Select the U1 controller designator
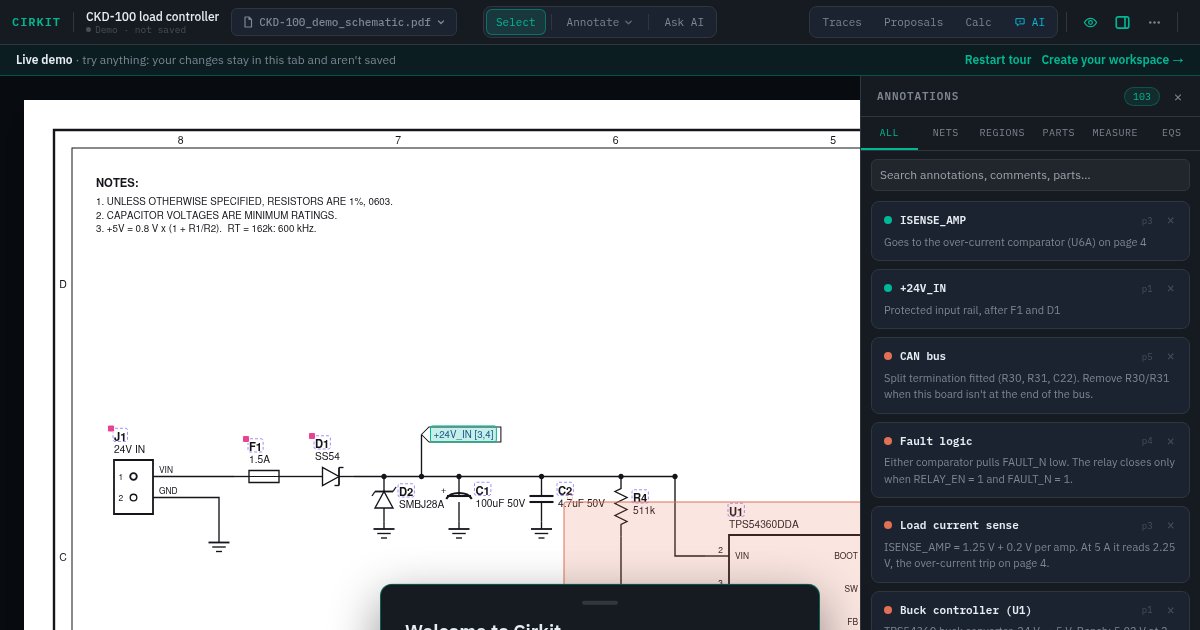This screenshot has width=1200, height=630. (x=736, y=511)
